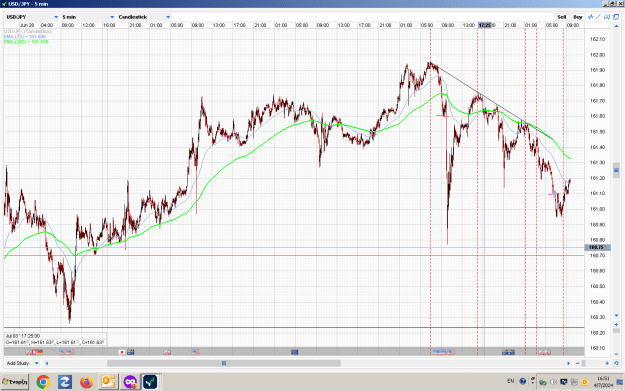Click the detach chart window icon
Image resolution: width=625 pixels, height=391 pixels.
616,17
